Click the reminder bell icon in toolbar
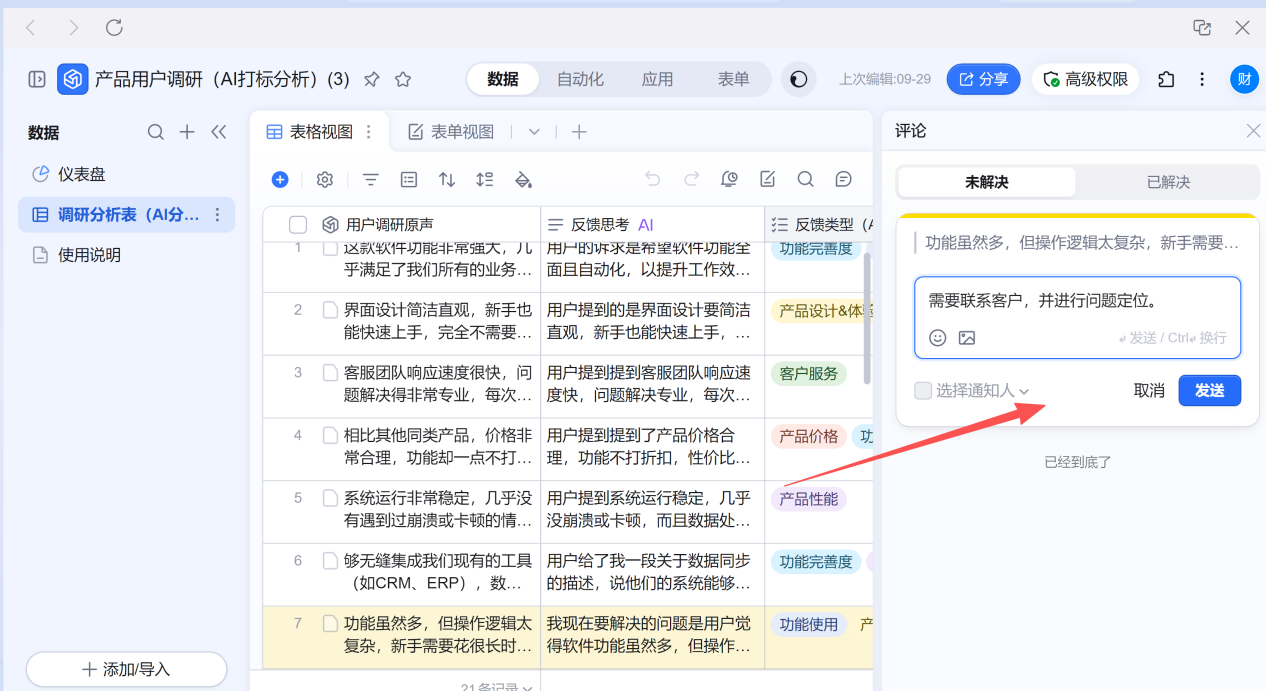1266x691 pixels. 729,179
